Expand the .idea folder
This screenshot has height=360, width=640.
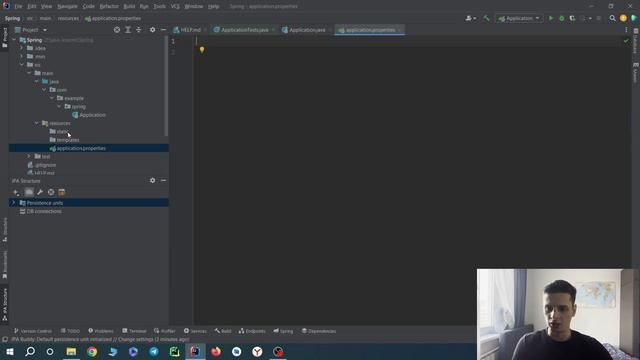pyautogui.click(x=22, y=48)
